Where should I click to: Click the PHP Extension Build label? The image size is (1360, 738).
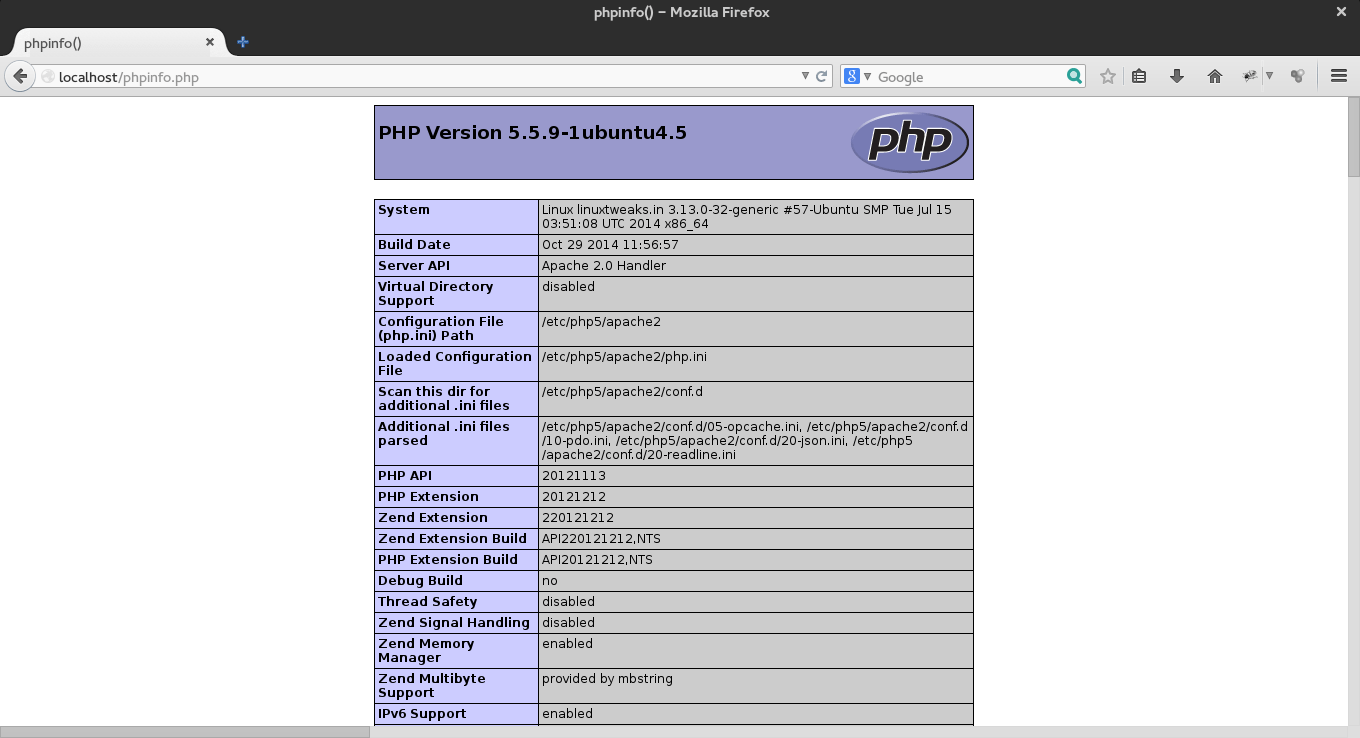click(448, 560)
